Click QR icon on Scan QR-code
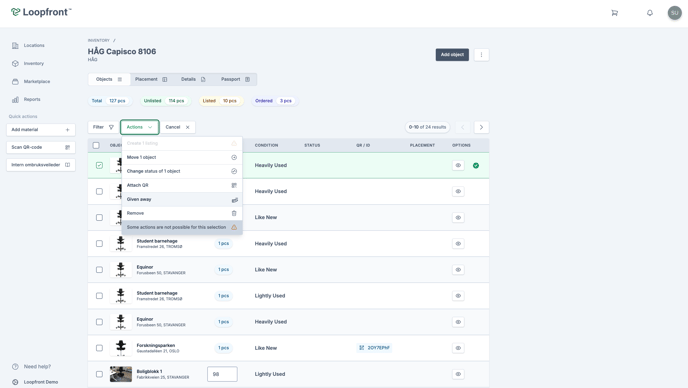This screenshot has width=688, height=388. click(x=67, y=147)
